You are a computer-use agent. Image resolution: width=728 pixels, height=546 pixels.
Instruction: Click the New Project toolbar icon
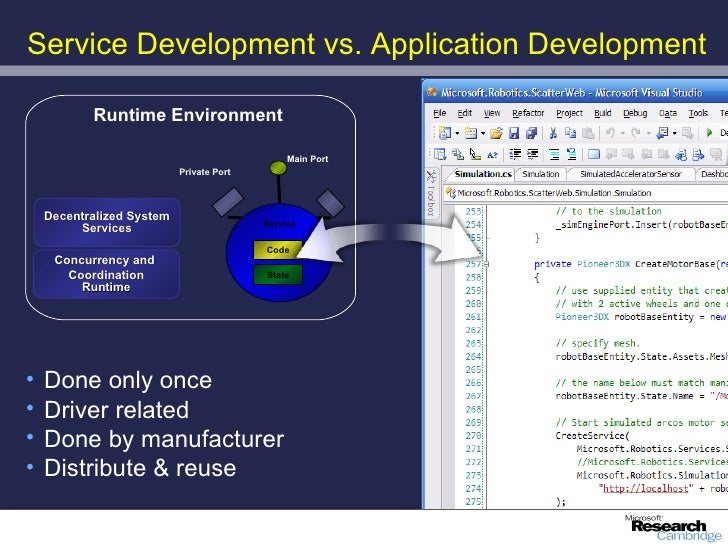(x=444, y=133)
